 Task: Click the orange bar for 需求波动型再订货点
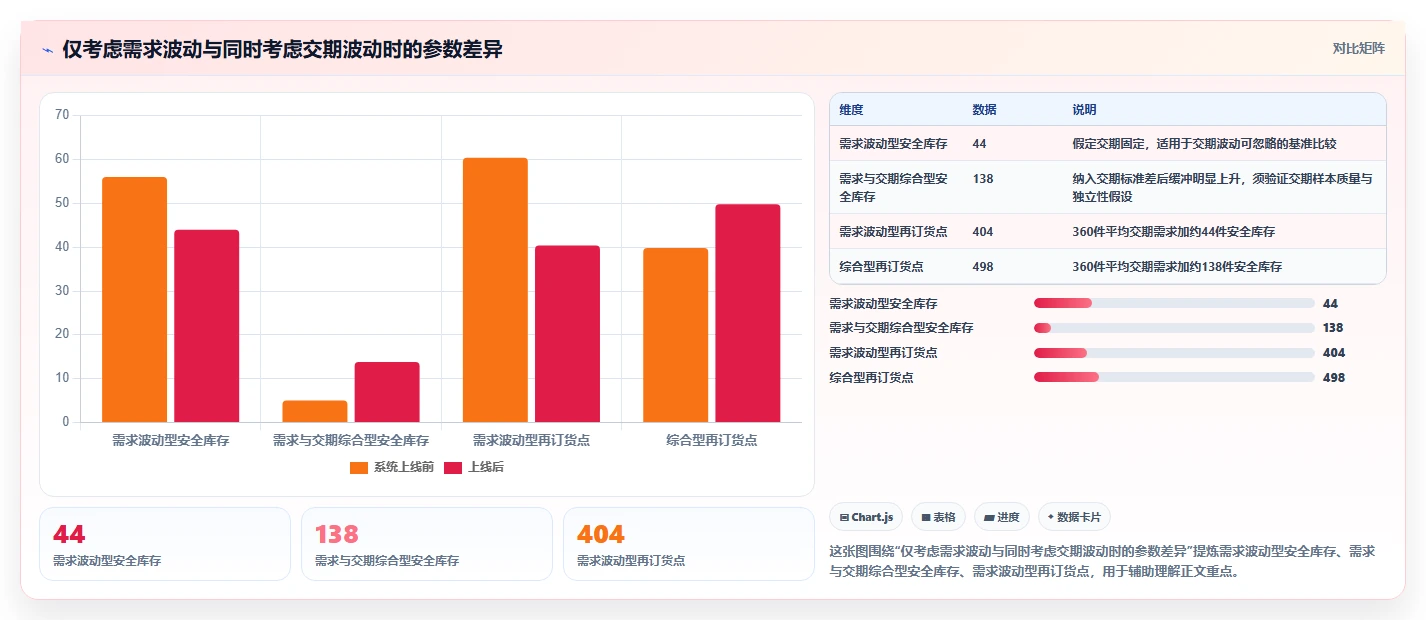pyautogui.click(x=495, y=290)
